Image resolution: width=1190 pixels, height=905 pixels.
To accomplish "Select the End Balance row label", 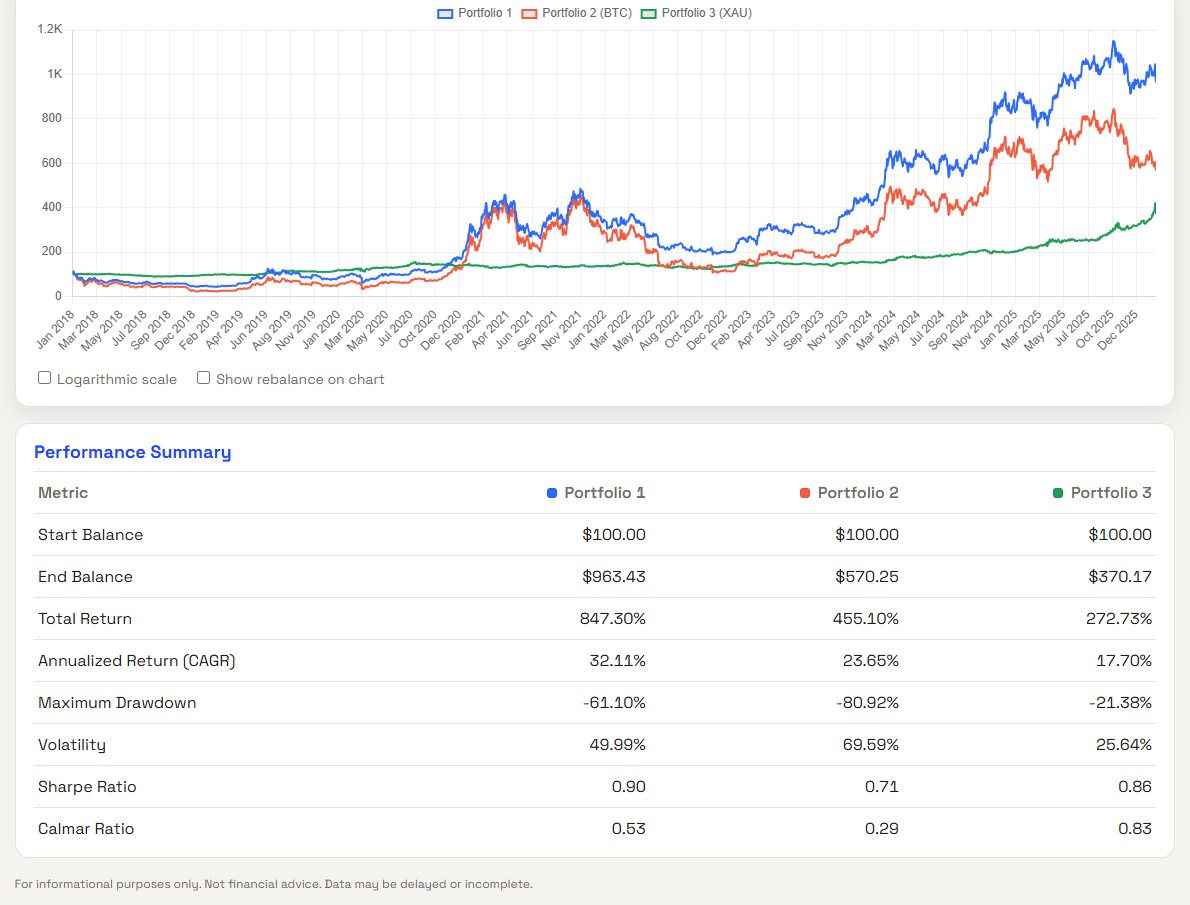I will coord(85,577).
